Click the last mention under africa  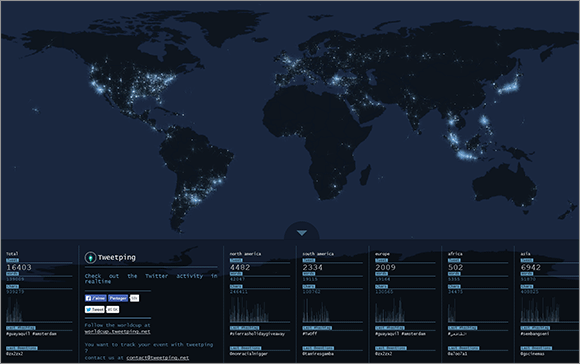click(x=458, y=354)
